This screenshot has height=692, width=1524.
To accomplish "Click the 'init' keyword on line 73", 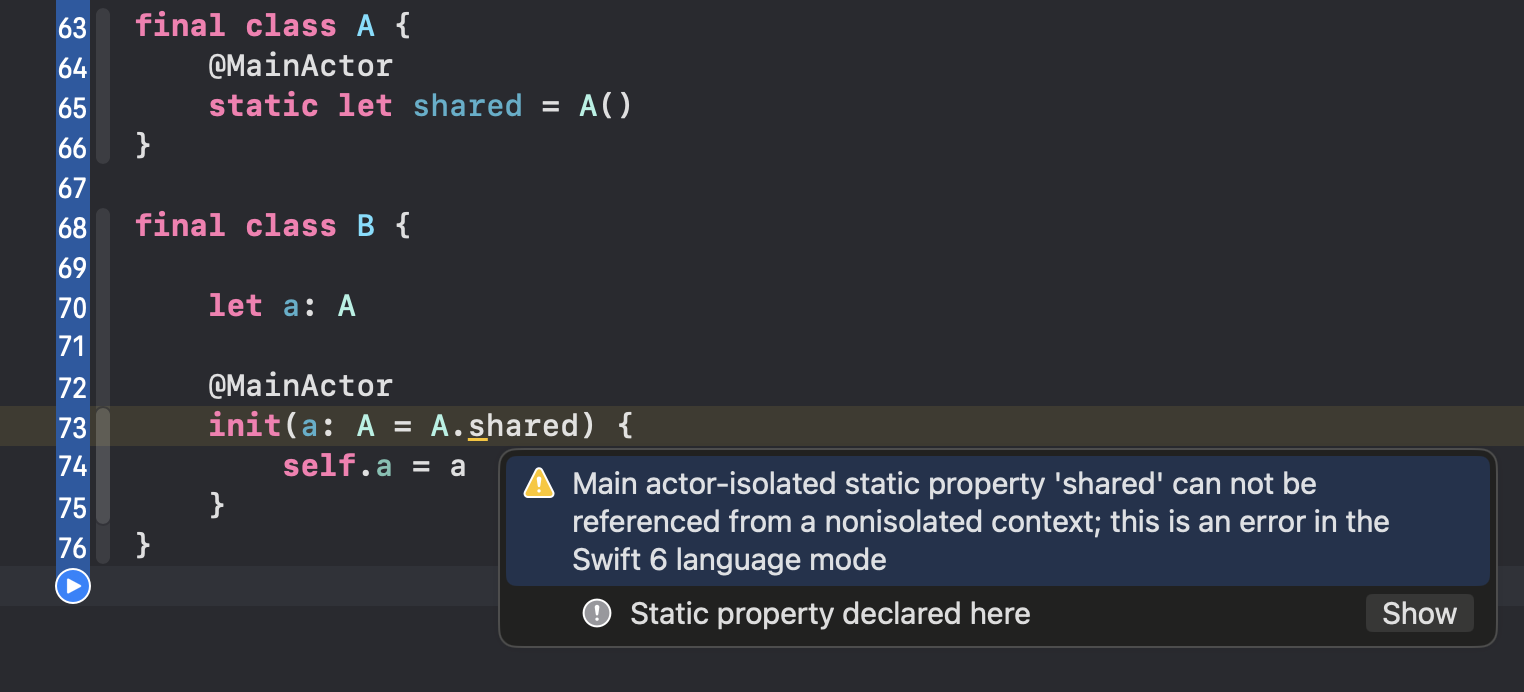I will (245, 426).
